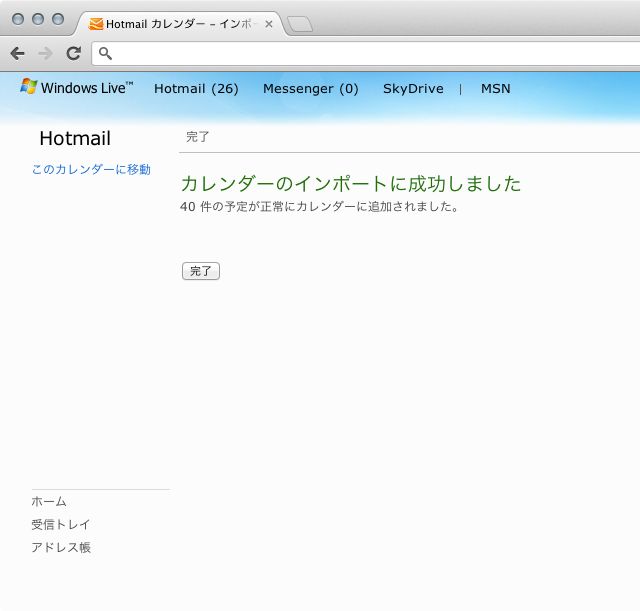
Task: Click the browser back arrow
Action: pos(18,53)
